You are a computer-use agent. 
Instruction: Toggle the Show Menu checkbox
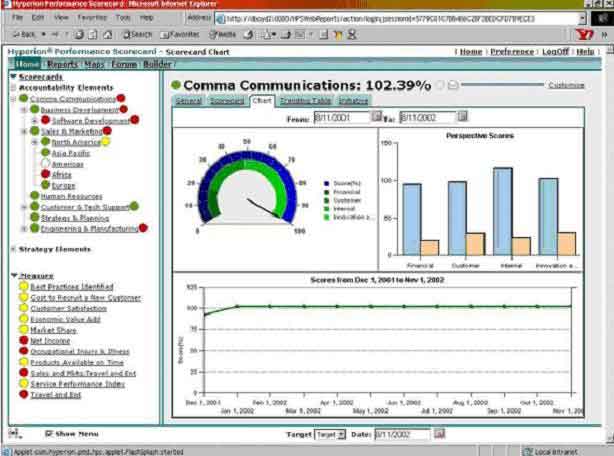(48, 434)
